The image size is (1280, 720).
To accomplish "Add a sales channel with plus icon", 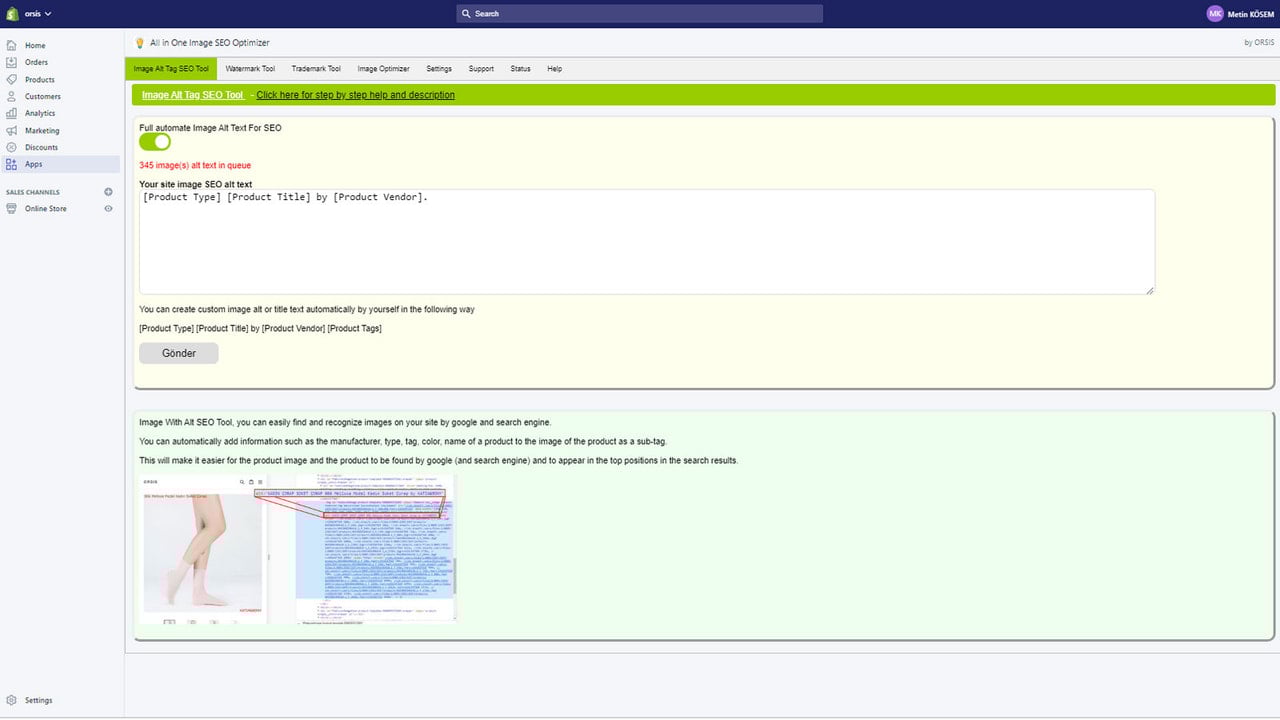I will tap(108, 192).
